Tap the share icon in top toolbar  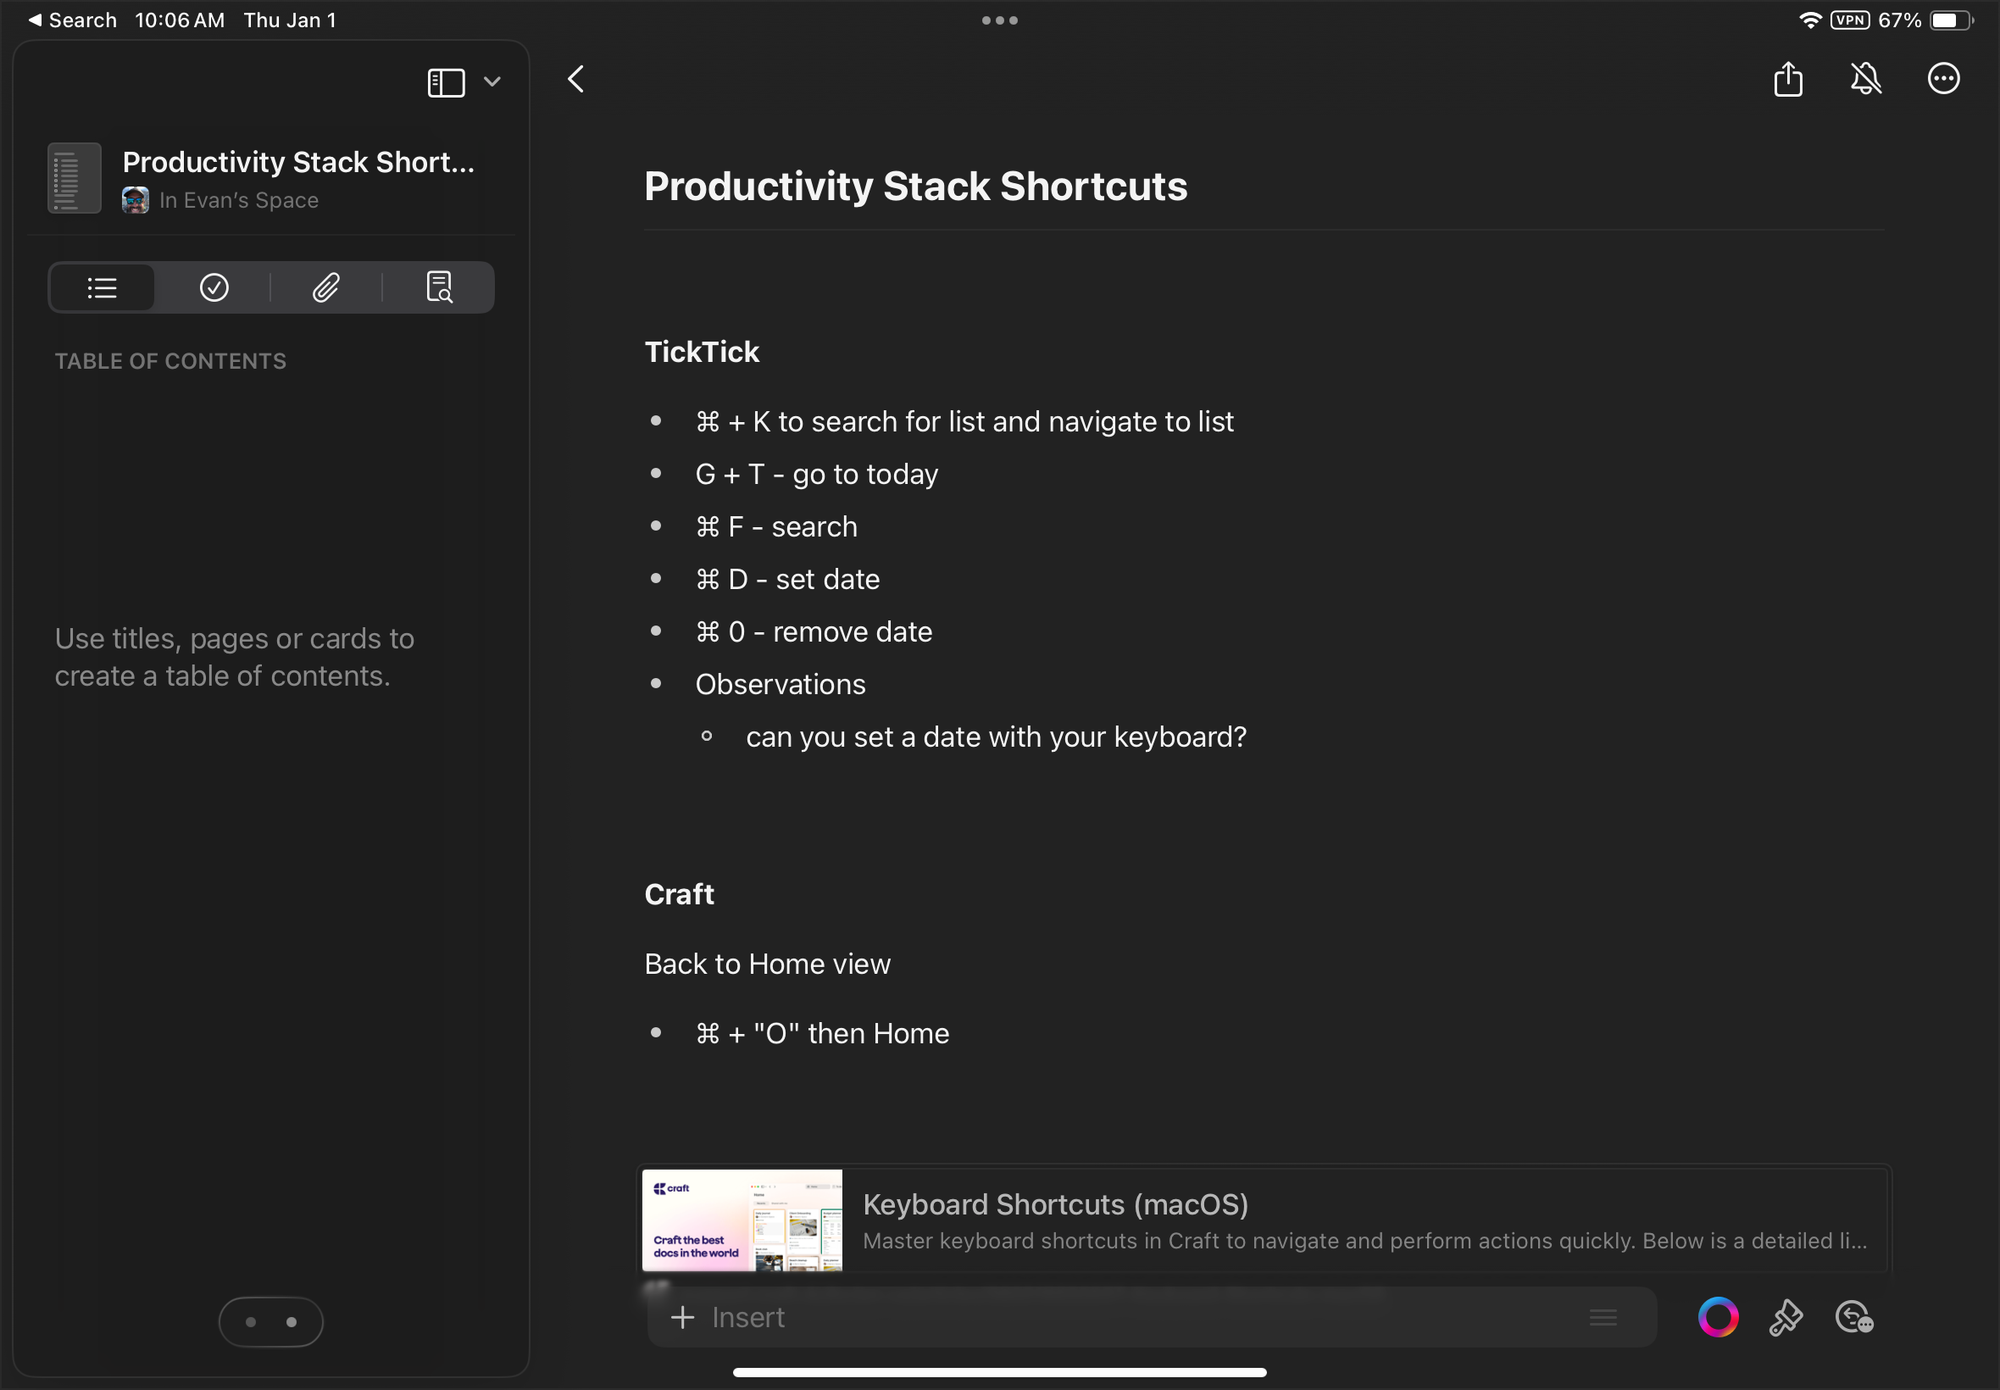1788,79
